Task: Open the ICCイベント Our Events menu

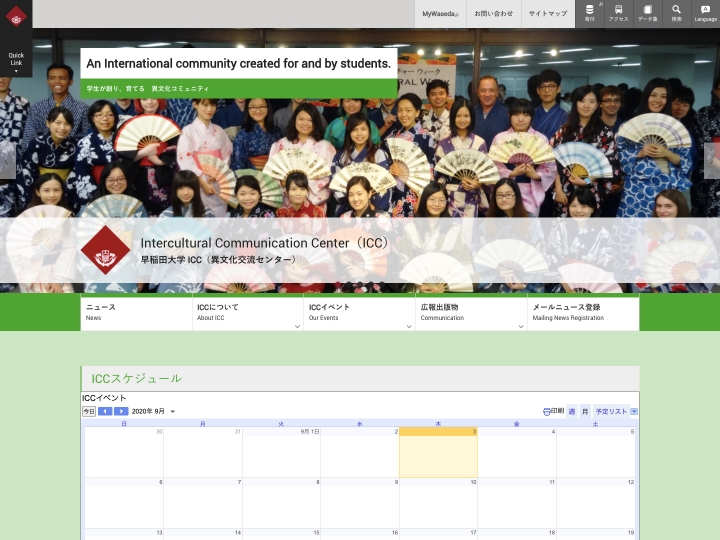Action: [x=360, y=313]
